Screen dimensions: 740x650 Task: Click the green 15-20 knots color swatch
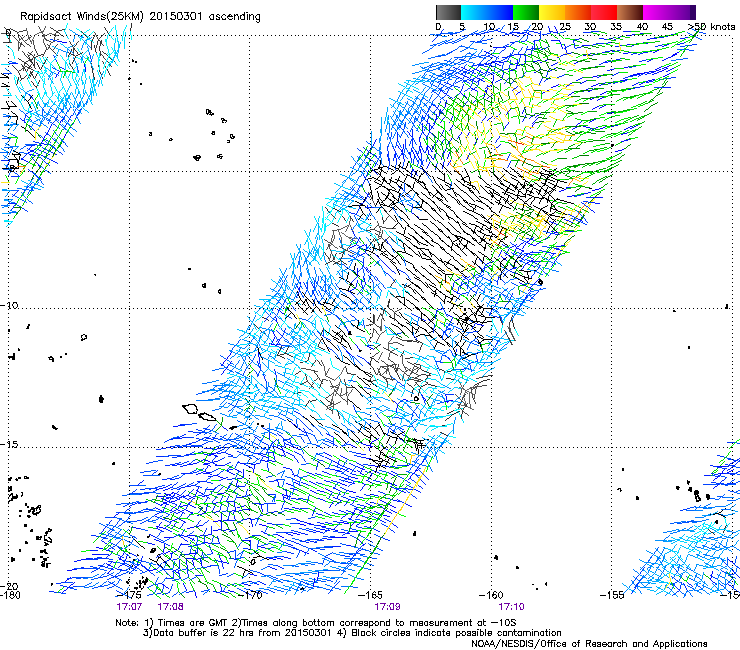(526, 12)
